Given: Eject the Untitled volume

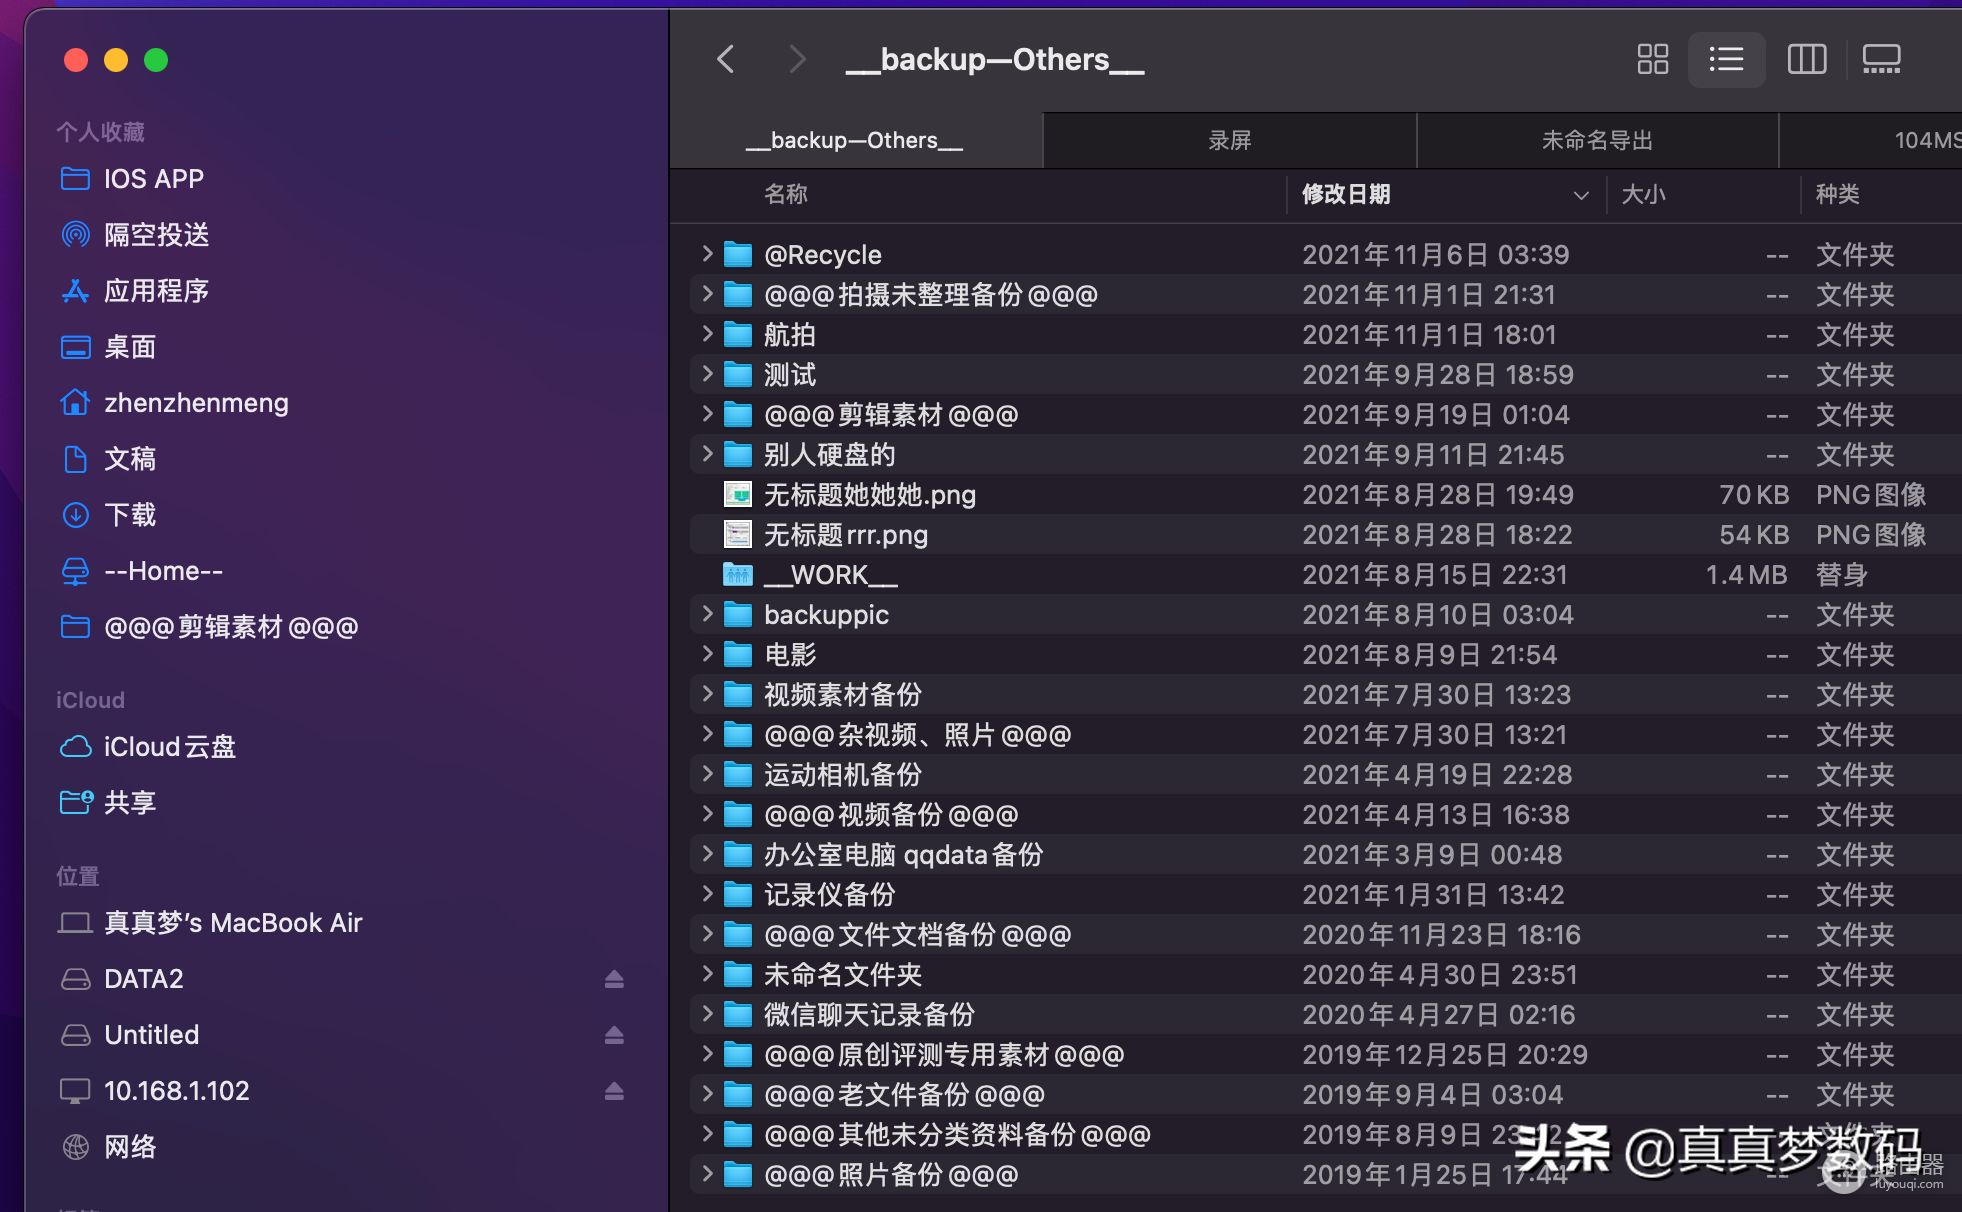Looking at the screenshot, I should (x=614, y=1035).
